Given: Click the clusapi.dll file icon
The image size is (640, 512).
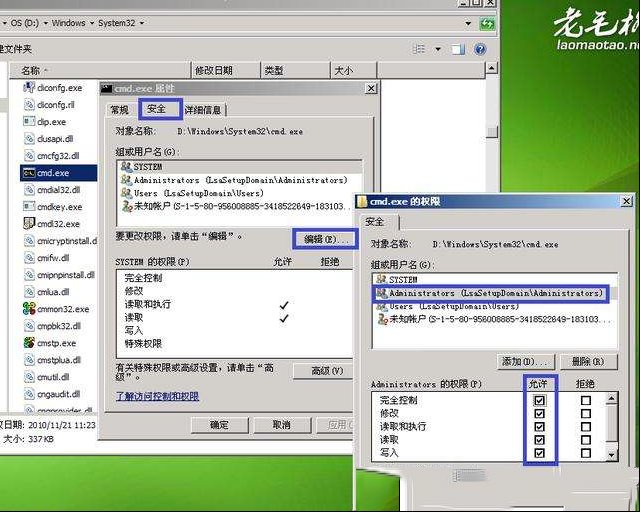Looking at the screenshot, I should click(29, 139).
